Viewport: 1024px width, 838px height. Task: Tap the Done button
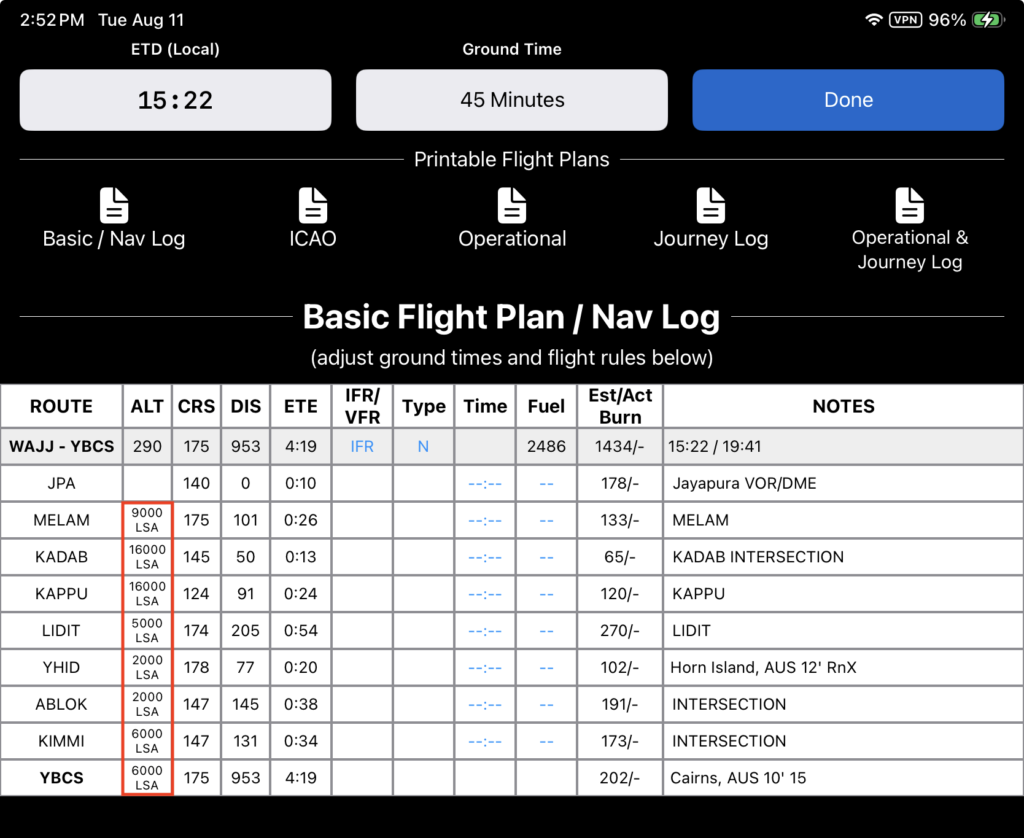point(848,100)
